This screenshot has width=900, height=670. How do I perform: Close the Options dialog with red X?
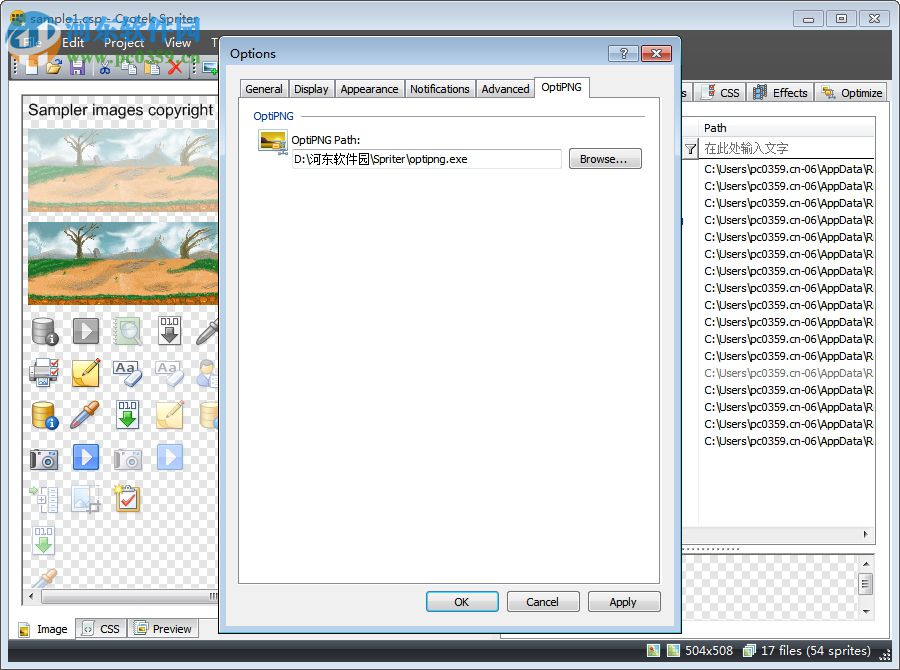[x=656, y=53]
